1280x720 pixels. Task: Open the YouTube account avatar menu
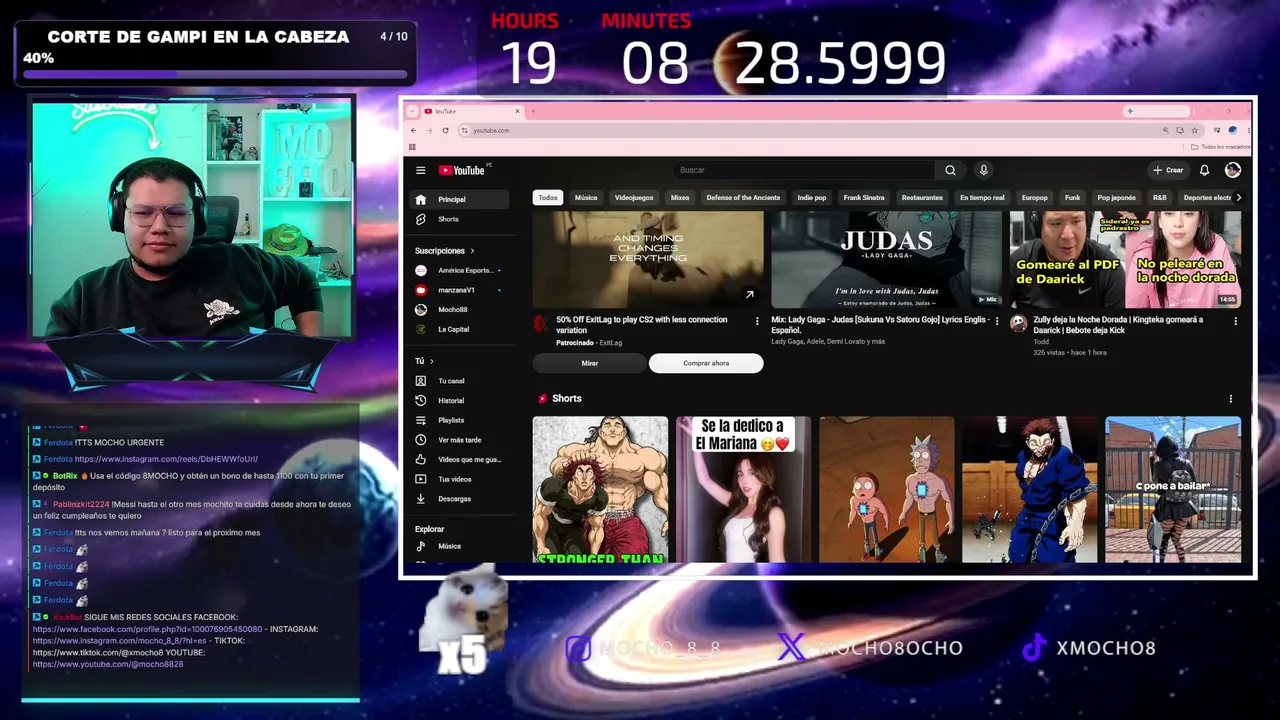click(x=1232, y=170)
